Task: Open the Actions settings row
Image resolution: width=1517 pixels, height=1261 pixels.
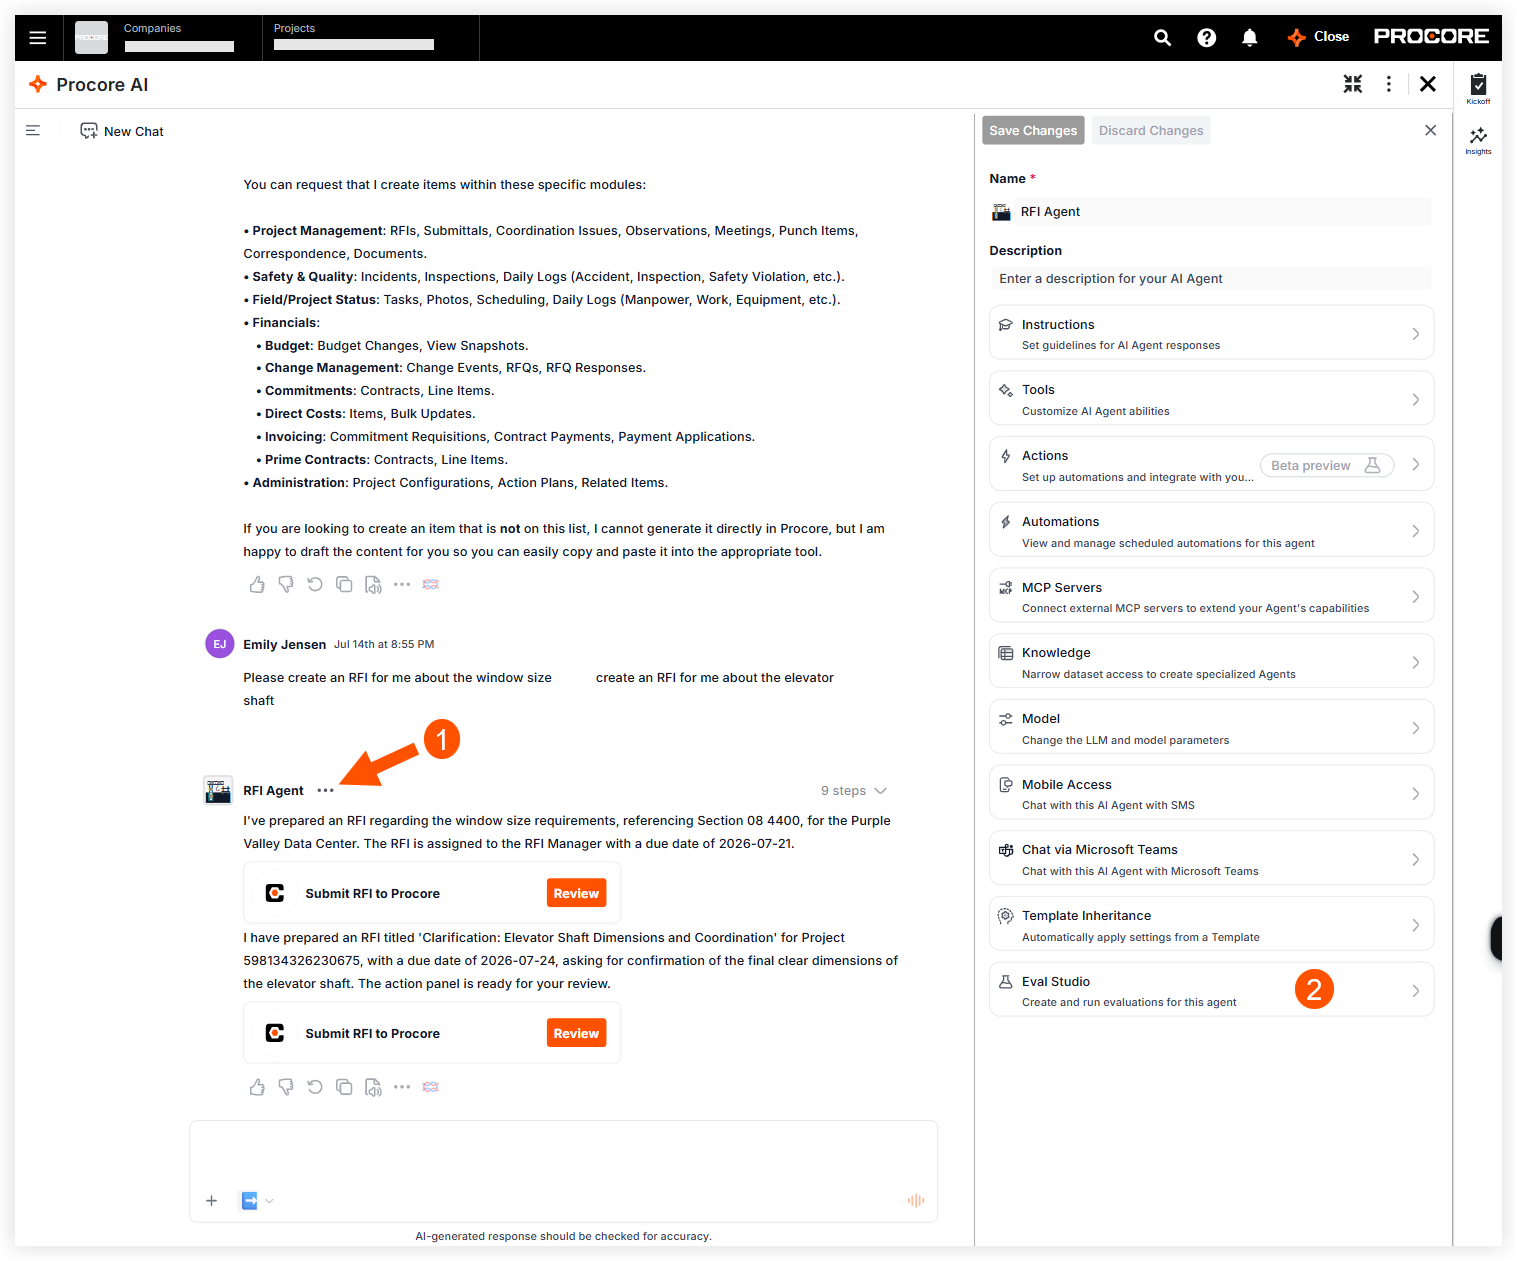Action: pyautogui.click(x=1211, y=465)
